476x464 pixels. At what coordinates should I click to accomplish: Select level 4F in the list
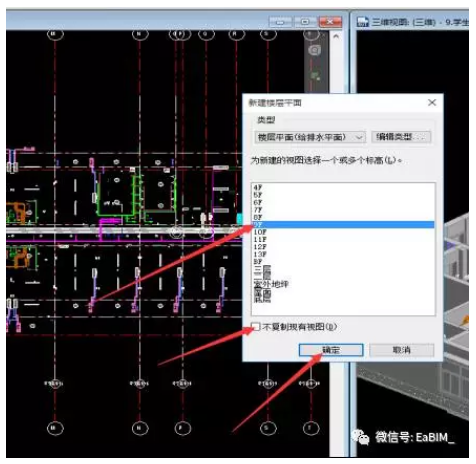point(343,187)
